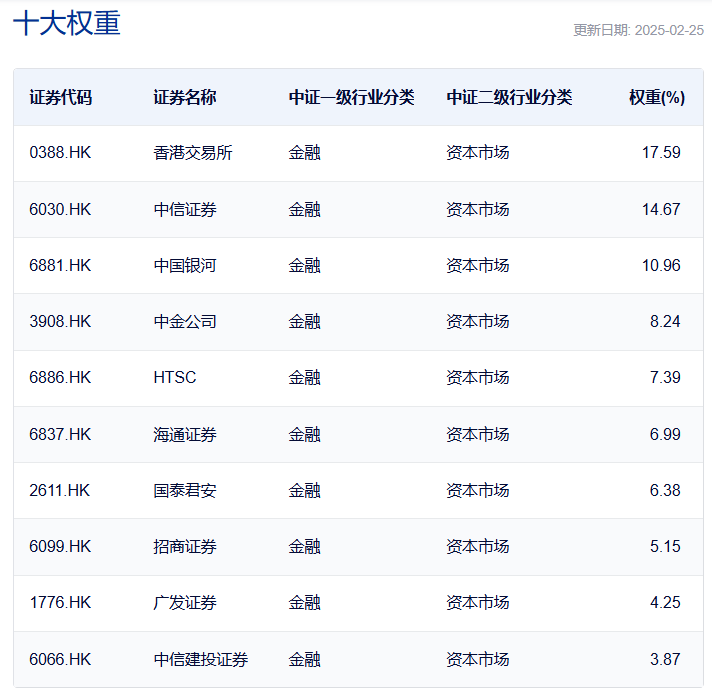
Task: Click weight value 6.99
Action: coord(665,435)
